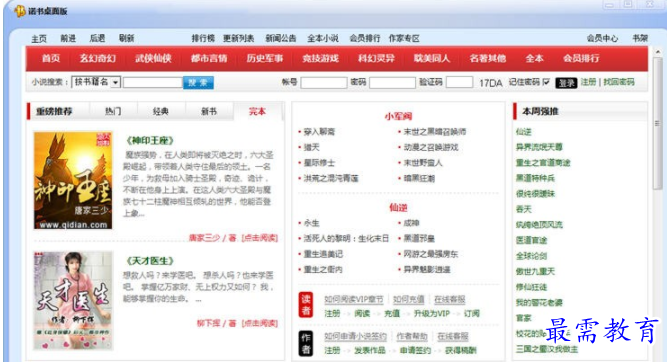Click the vertical page scrollbar thumb

[x=658, y=123]
